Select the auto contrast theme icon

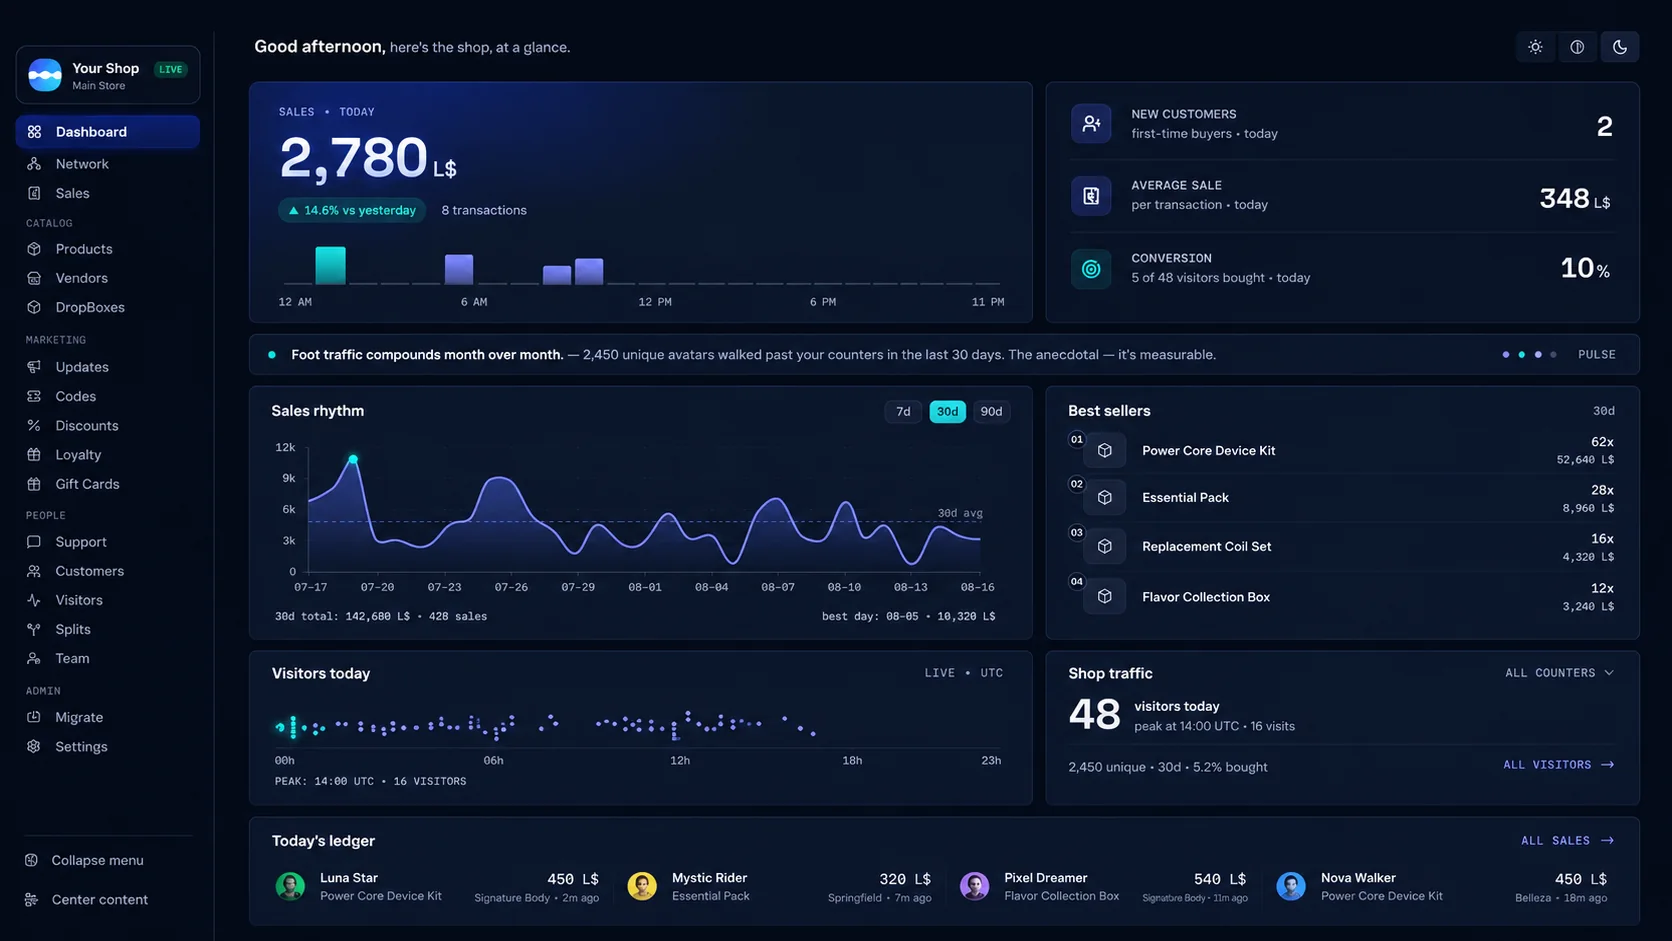click(1577, 47)
